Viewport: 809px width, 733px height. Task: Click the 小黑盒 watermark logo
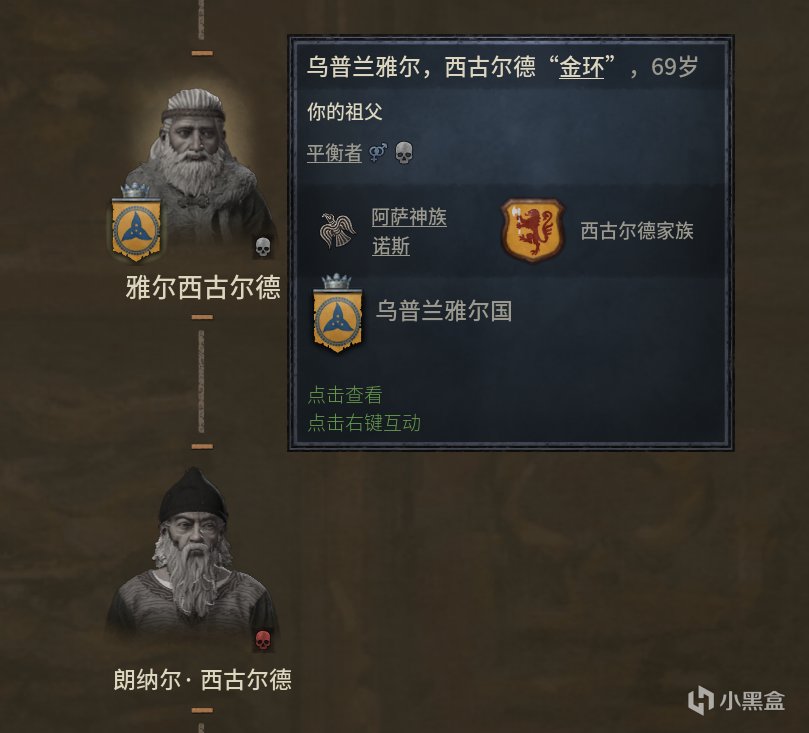[x=736, y=701]
